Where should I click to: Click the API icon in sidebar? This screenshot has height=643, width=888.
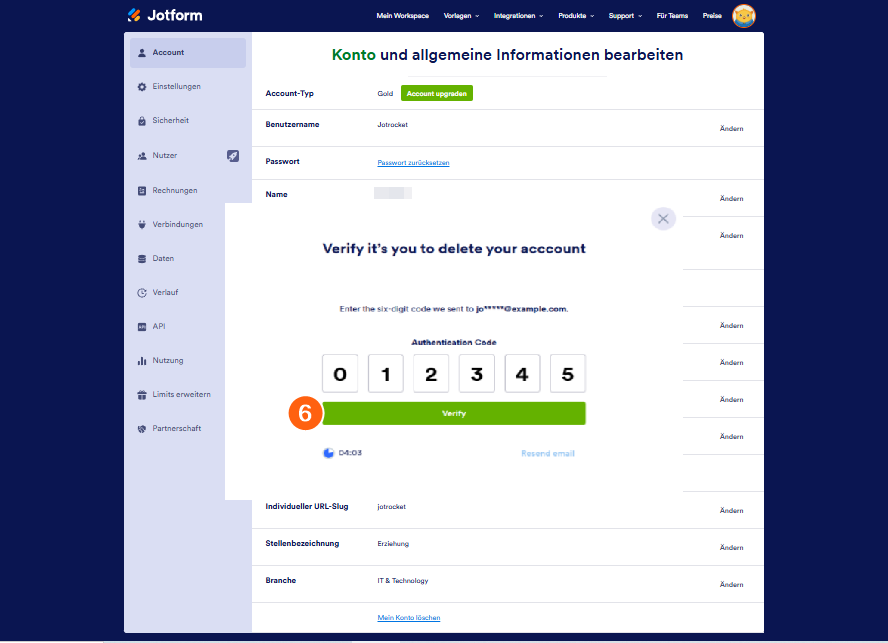click(142, 327)
